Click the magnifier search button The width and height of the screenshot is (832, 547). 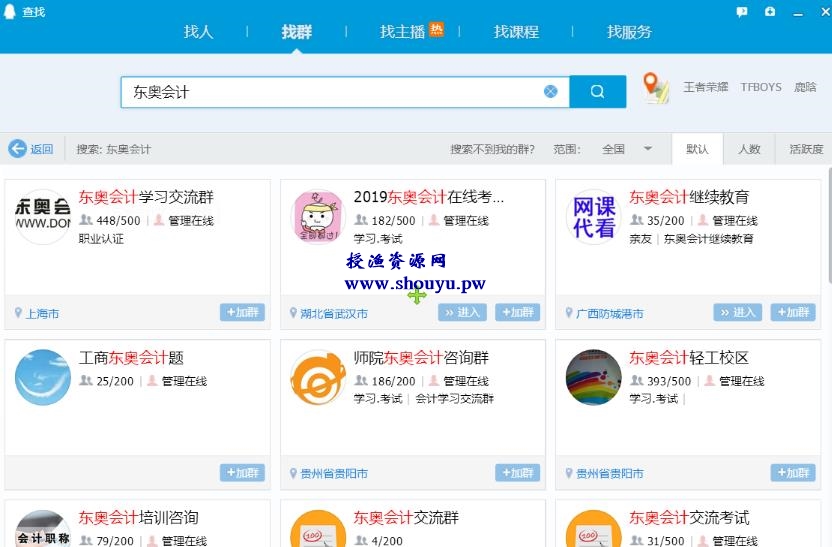coord(597,92)
